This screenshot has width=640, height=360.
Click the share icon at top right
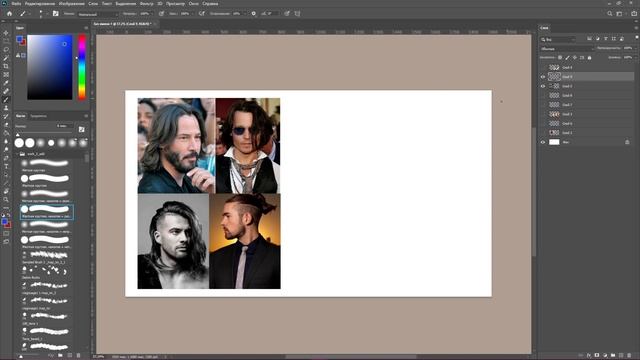(x=634, y=13)
